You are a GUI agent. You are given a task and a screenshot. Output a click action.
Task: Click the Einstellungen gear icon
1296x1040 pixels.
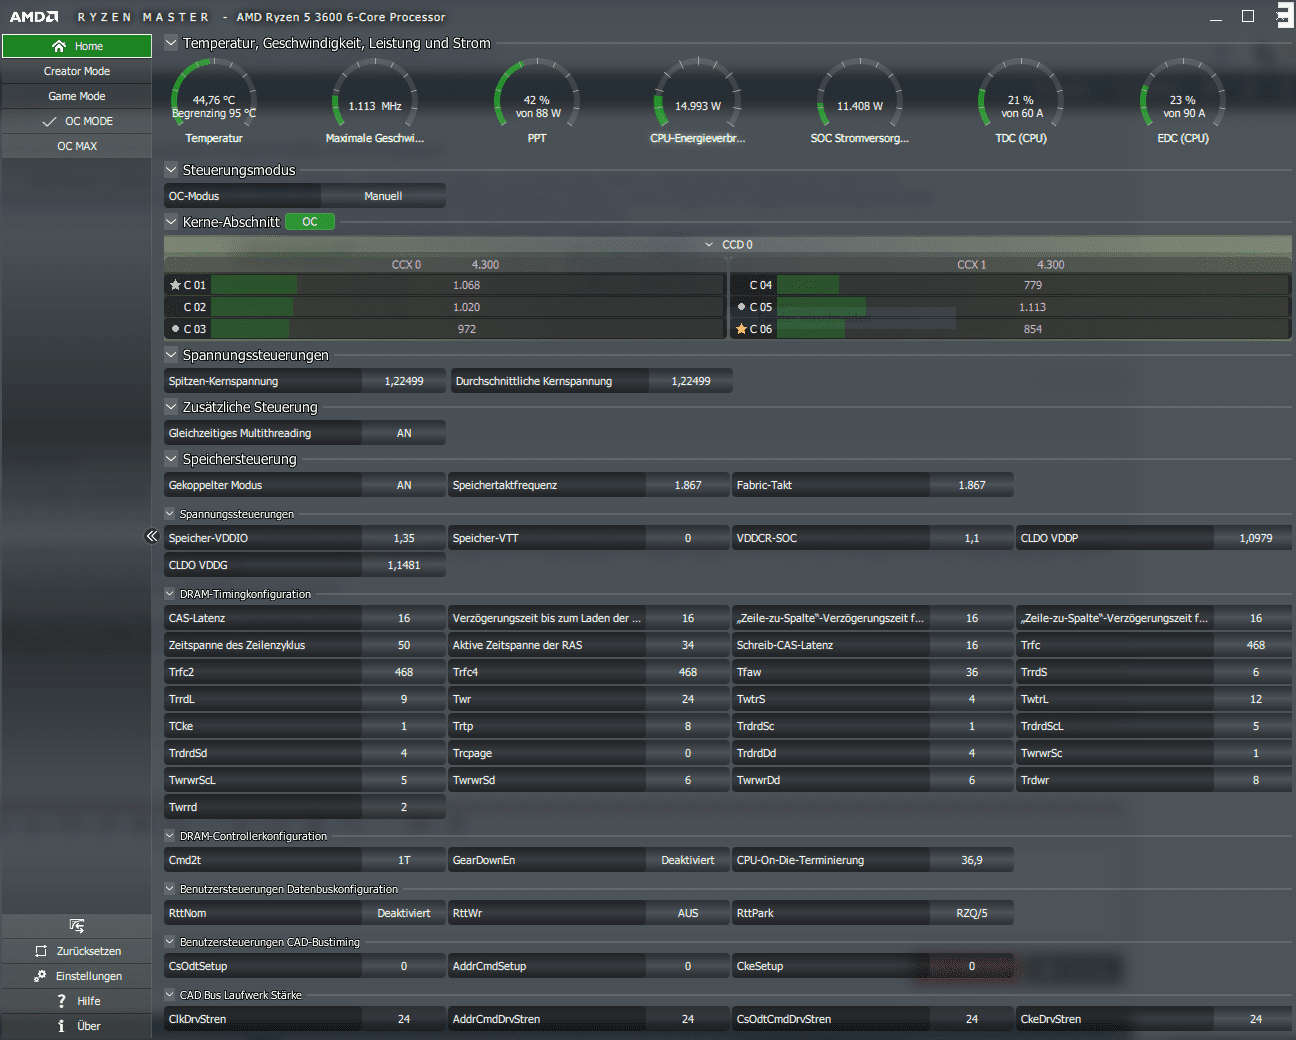tap(40, 976)
